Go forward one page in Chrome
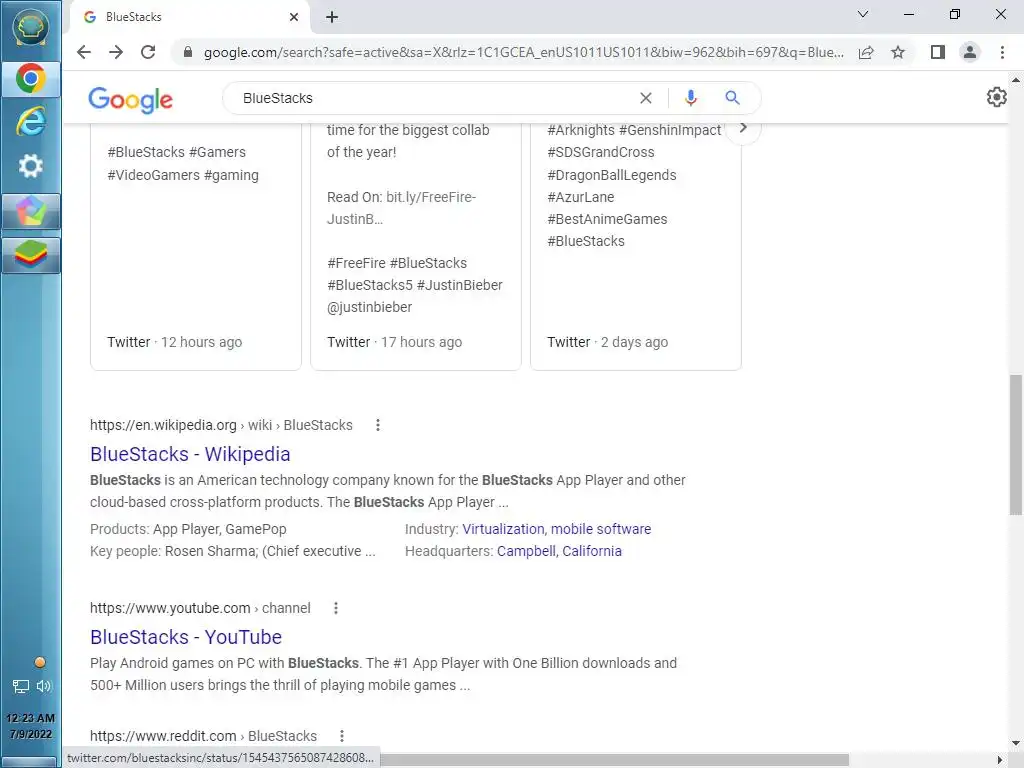 (116, 52)
